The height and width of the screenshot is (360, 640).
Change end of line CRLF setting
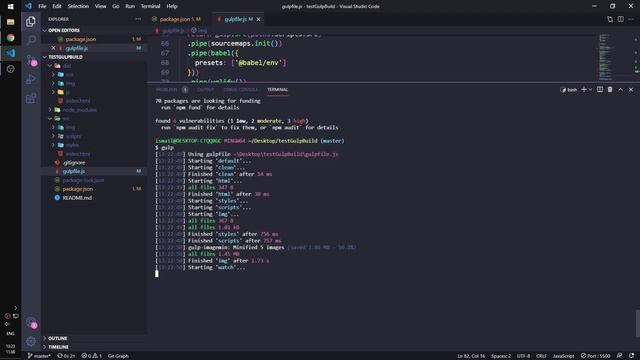point(541,356)
